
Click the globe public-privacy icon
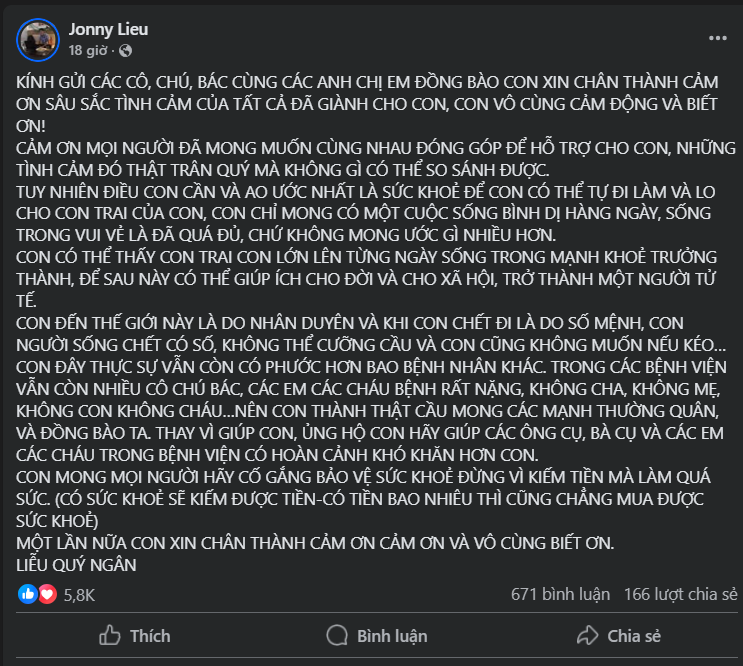coord(125,50)
